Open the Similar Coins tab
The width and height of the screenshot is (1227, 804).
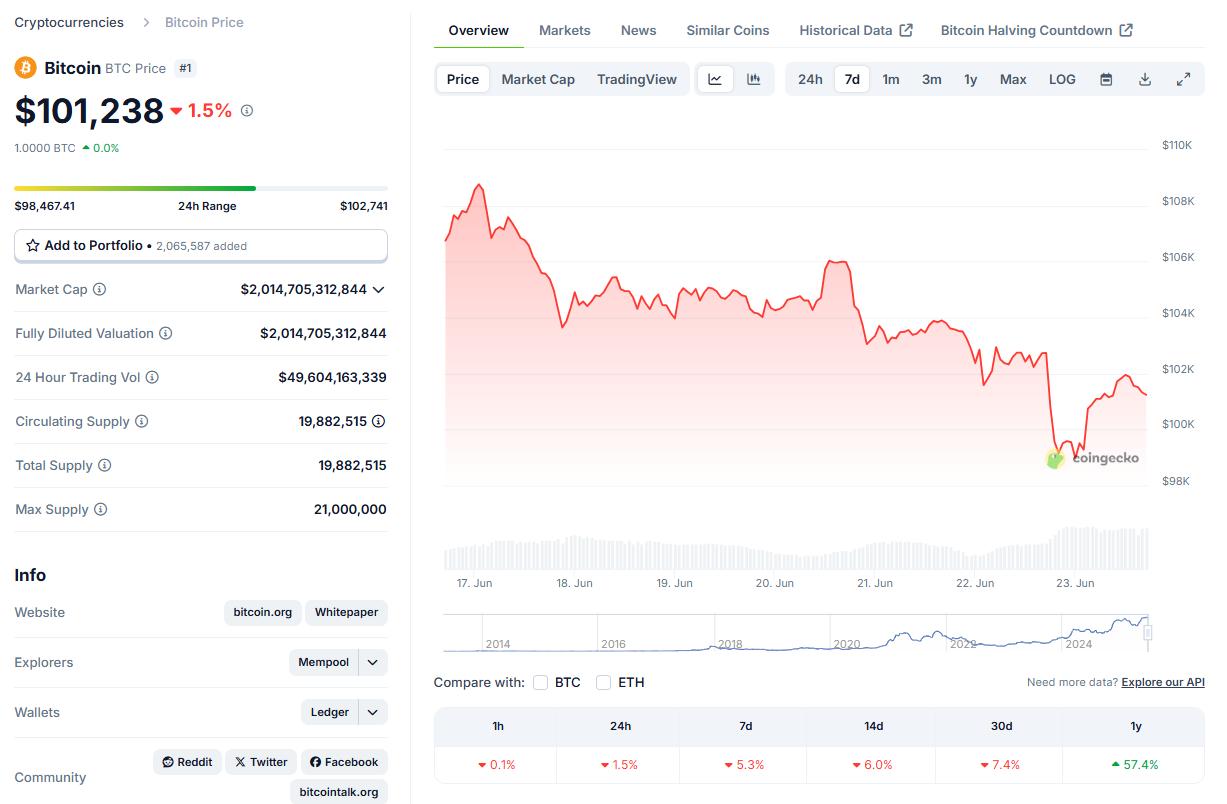point(728,30)
